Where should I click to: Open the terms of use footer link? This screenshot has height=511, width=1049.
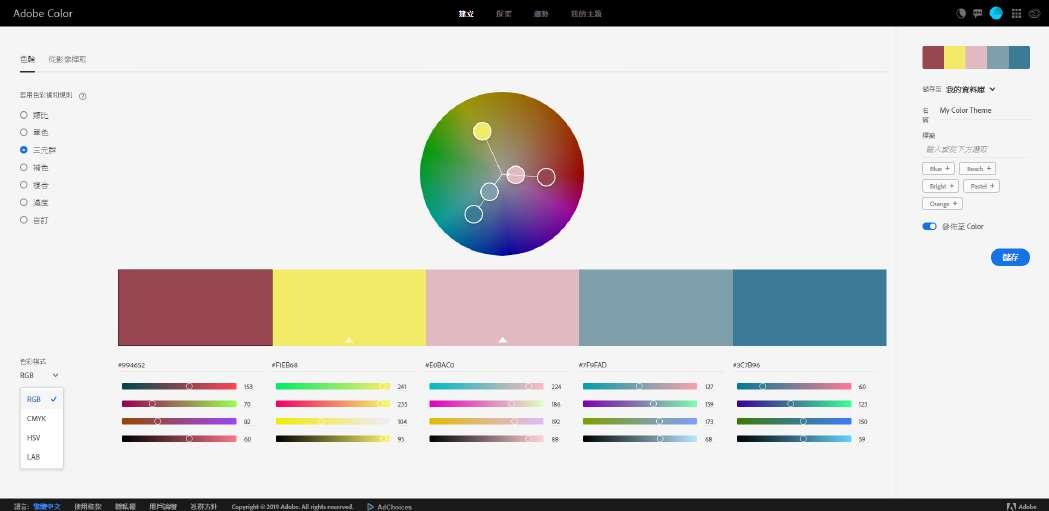click(x=88, y=506)
